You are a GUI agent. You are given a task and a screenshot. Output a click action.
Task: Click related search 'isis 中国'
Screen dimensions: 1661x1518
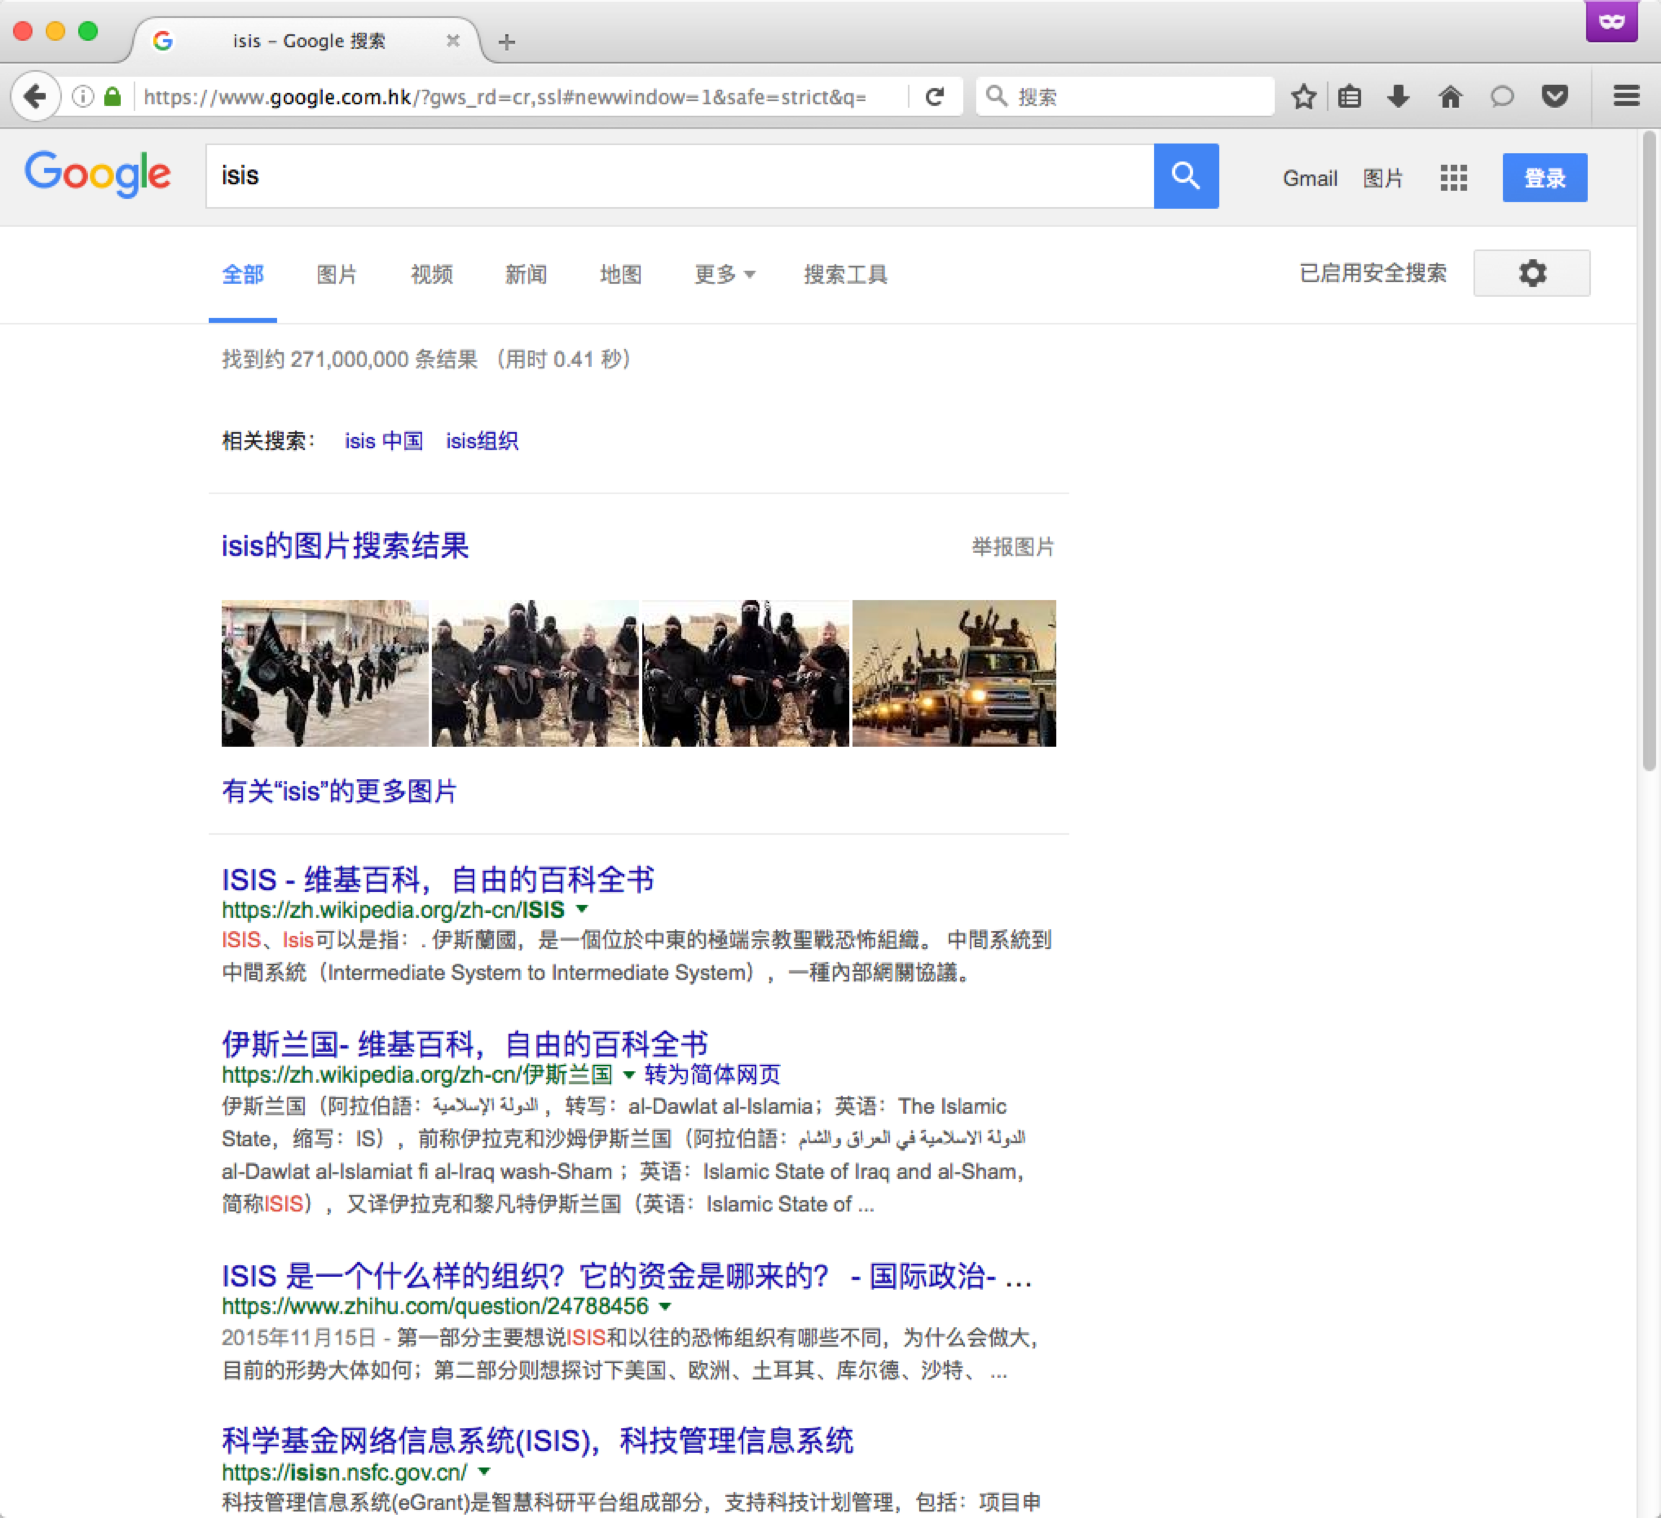[x=384, y=441]
